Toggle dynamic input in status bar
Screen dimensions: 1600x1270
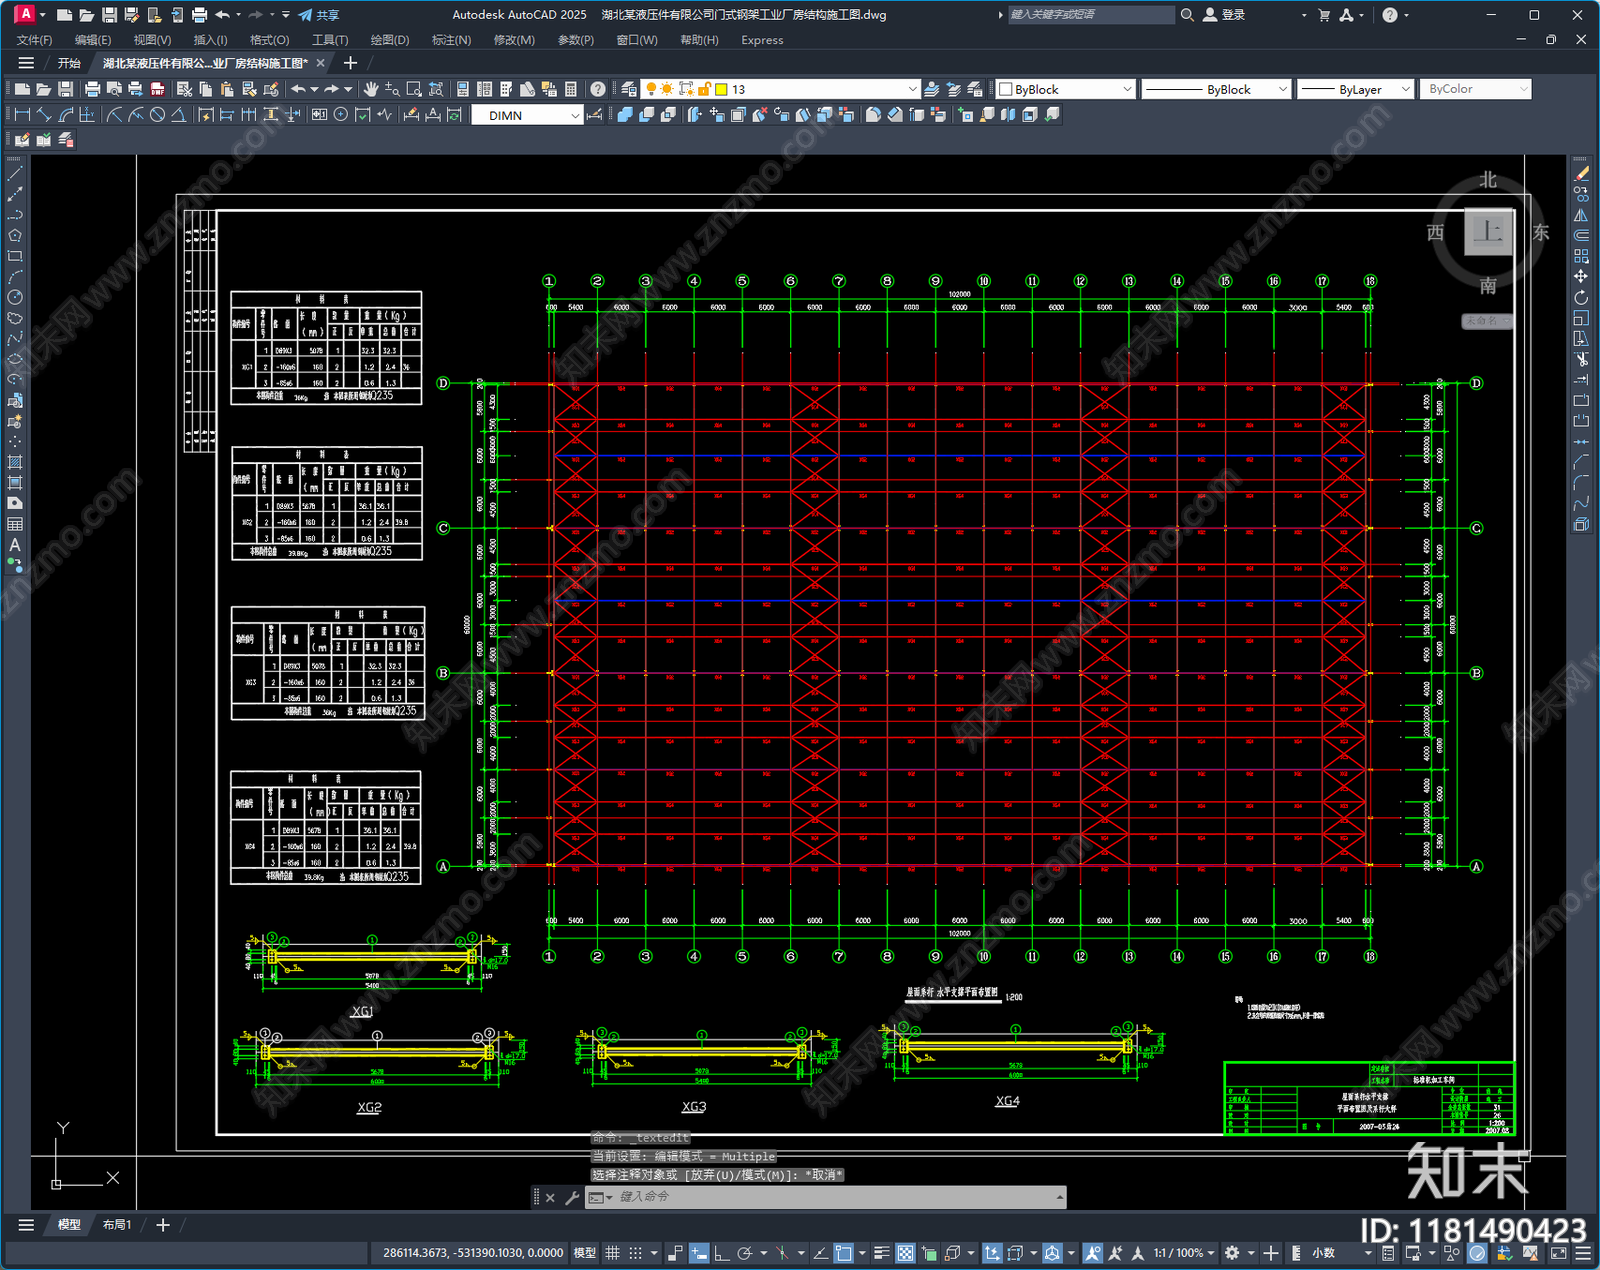699,1253
